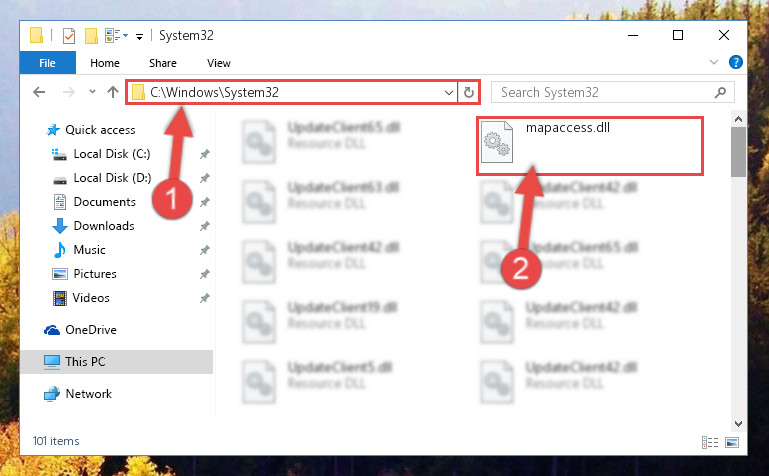The width and height of the screenshot is (769, 476).
Task: Click the Search System32 box
Action: (613, 93)
